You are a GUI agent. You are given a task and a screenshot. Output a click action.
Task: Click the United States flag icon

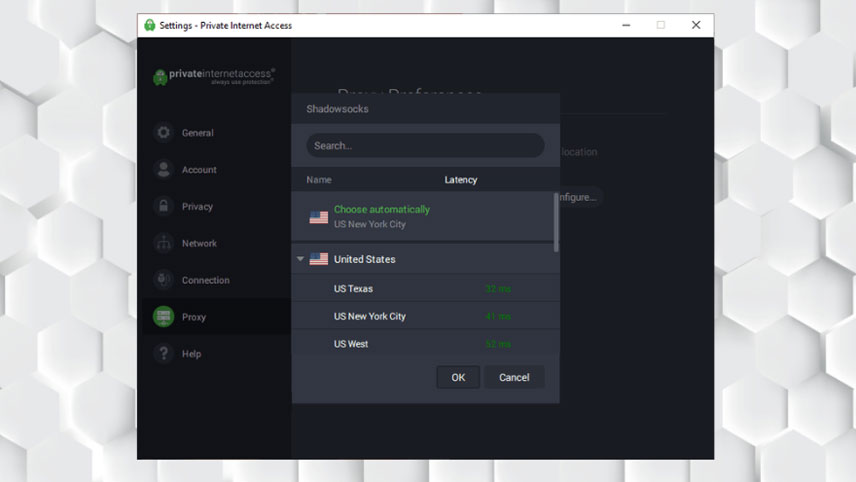319,259
